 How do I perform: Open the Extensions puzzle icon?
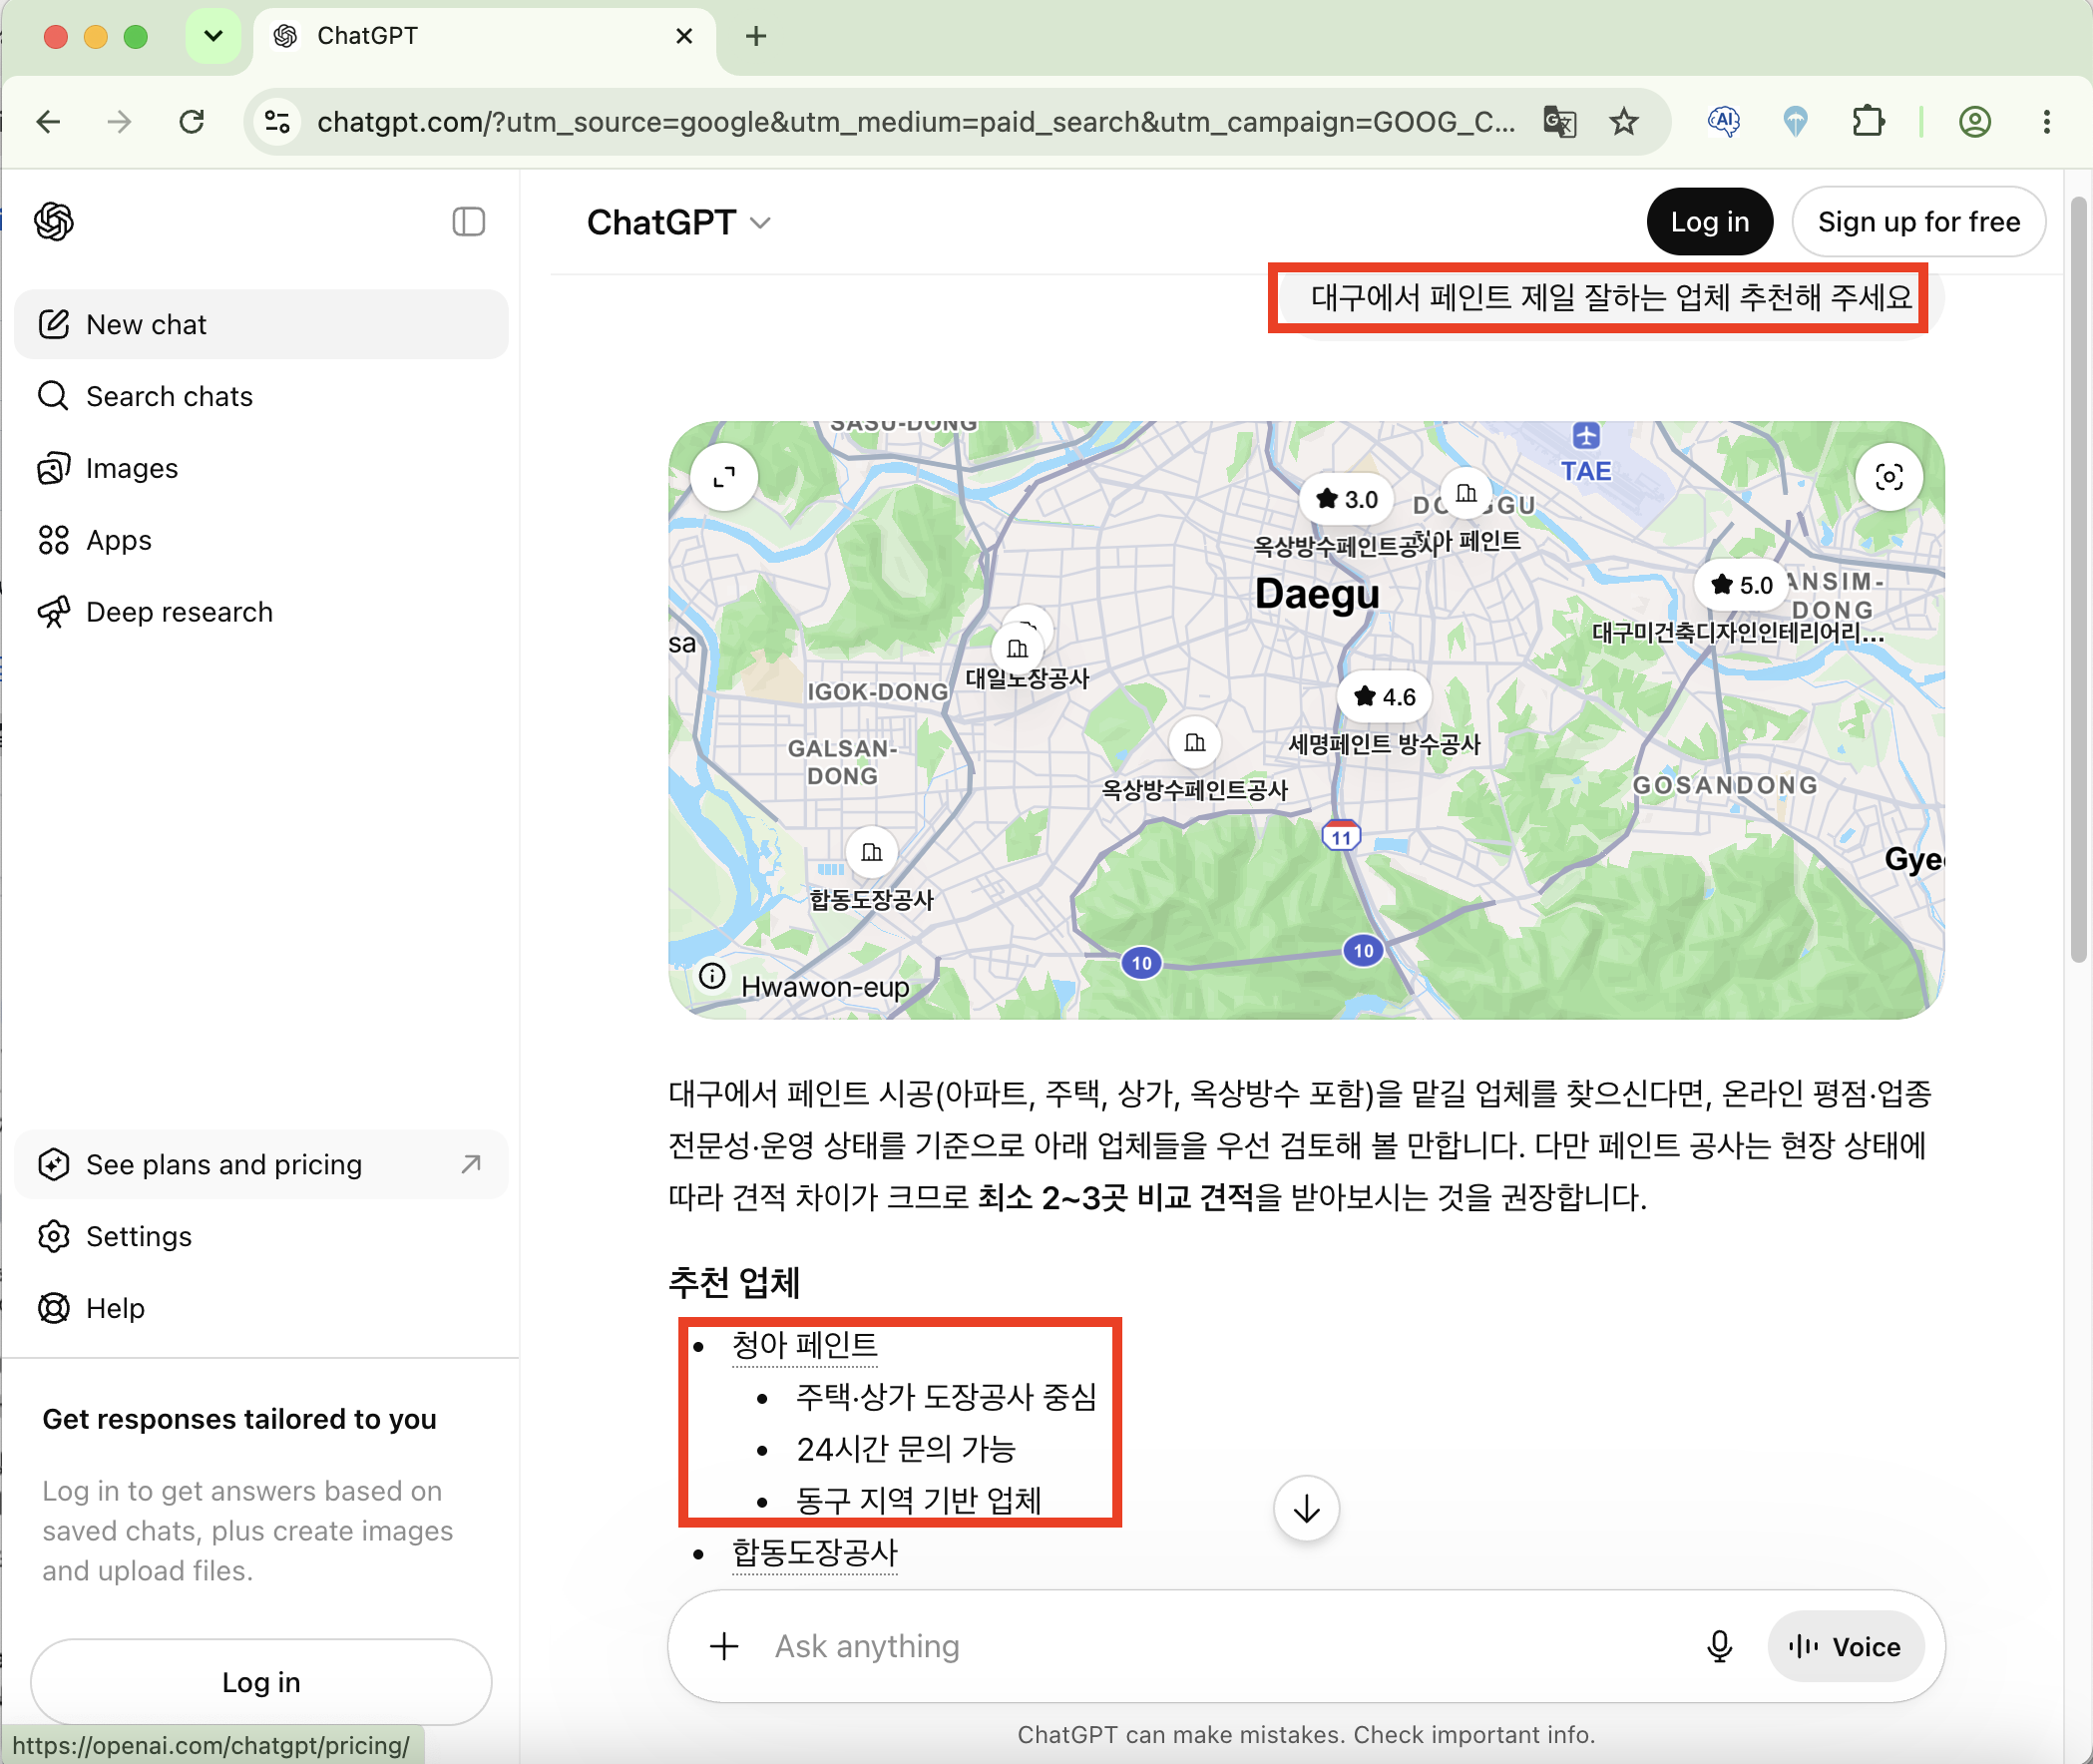coord(1868,122)
